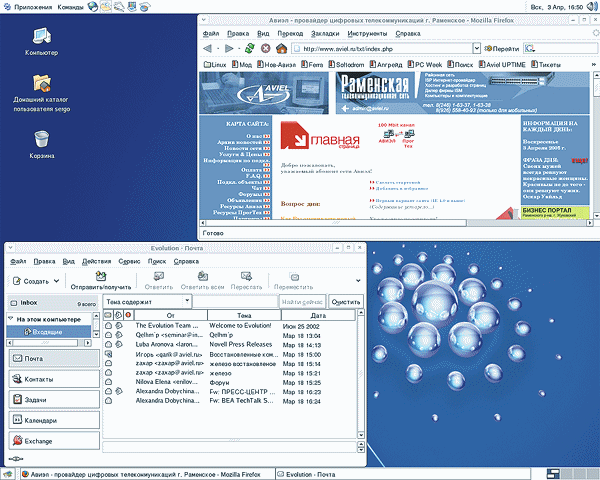Toggle read status of Luba Aronova message
The width and height of the screenshot is (600, 480).
coord(109,344)
